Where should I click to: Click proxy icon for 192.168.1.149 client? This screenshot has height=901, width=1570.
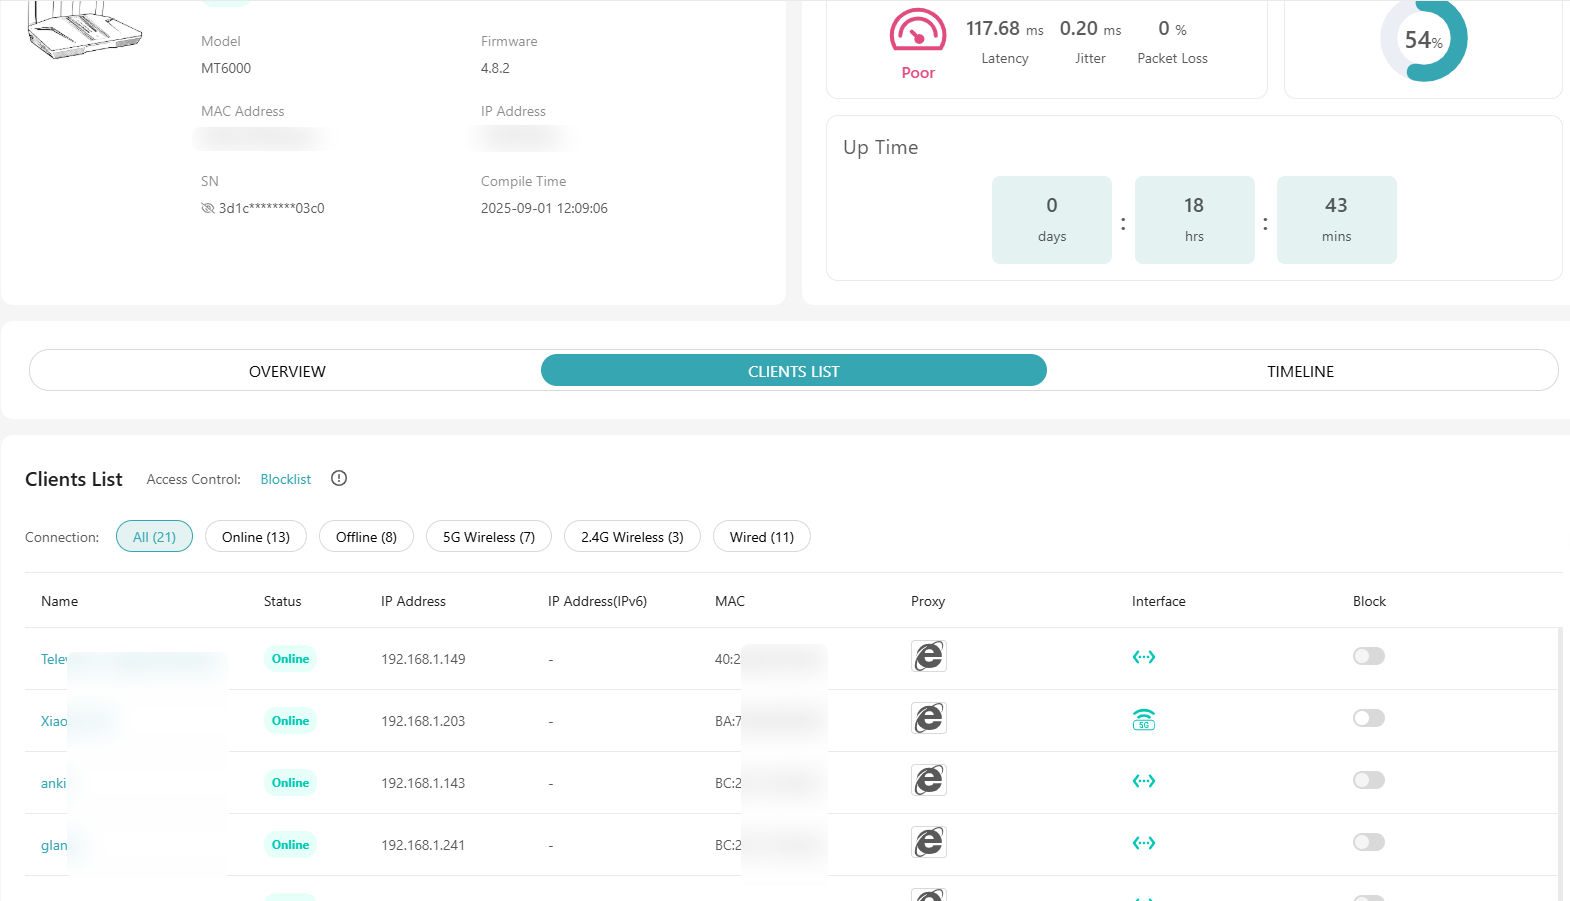click(928, 656)
